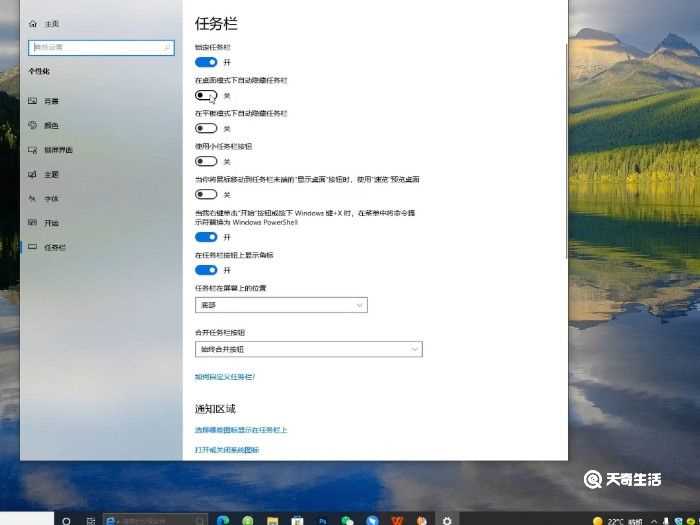The width and height of the screenshot is (700, 525).
Task: Click the settings window vertical scrollbar
Action: tap(566, 152)
